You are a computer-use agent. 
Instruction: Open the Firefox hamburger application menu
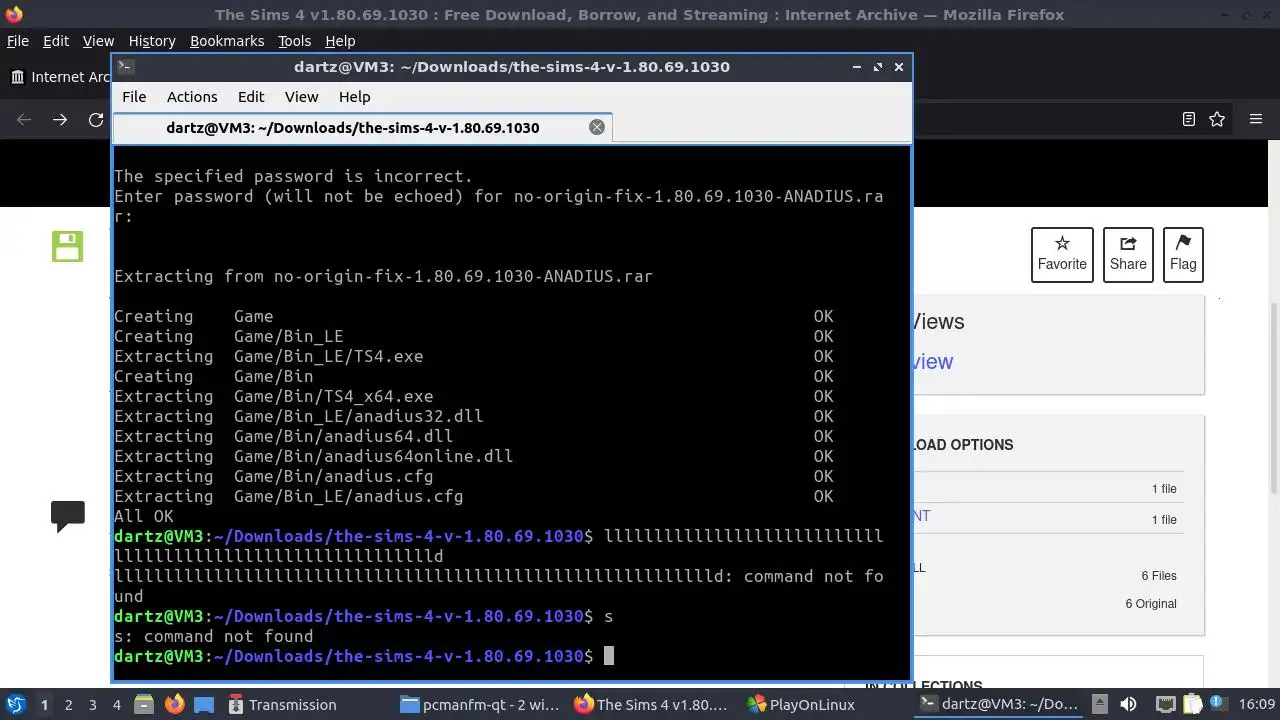pos(1256,119)
